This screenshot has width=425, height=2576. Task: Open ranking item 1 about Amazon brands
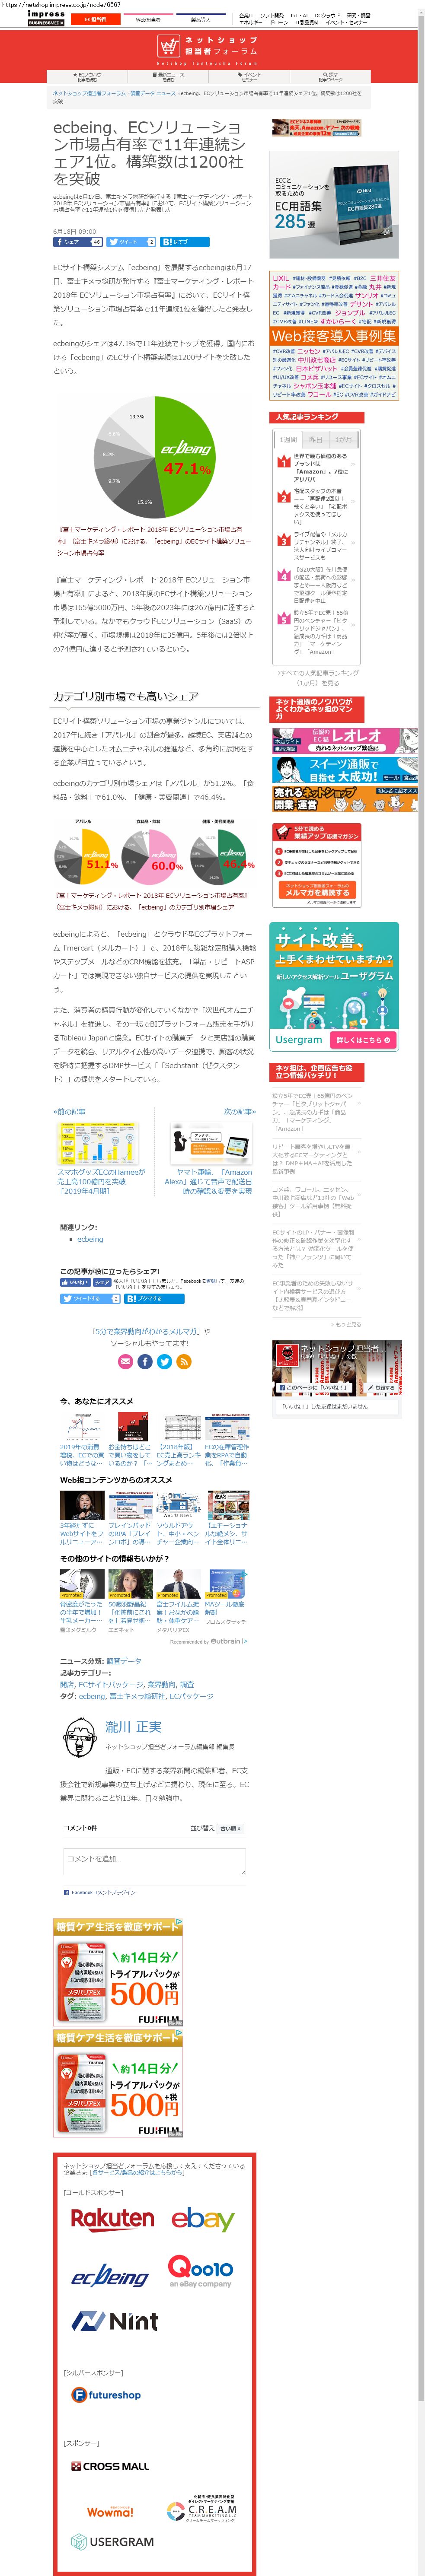point(320,467)
